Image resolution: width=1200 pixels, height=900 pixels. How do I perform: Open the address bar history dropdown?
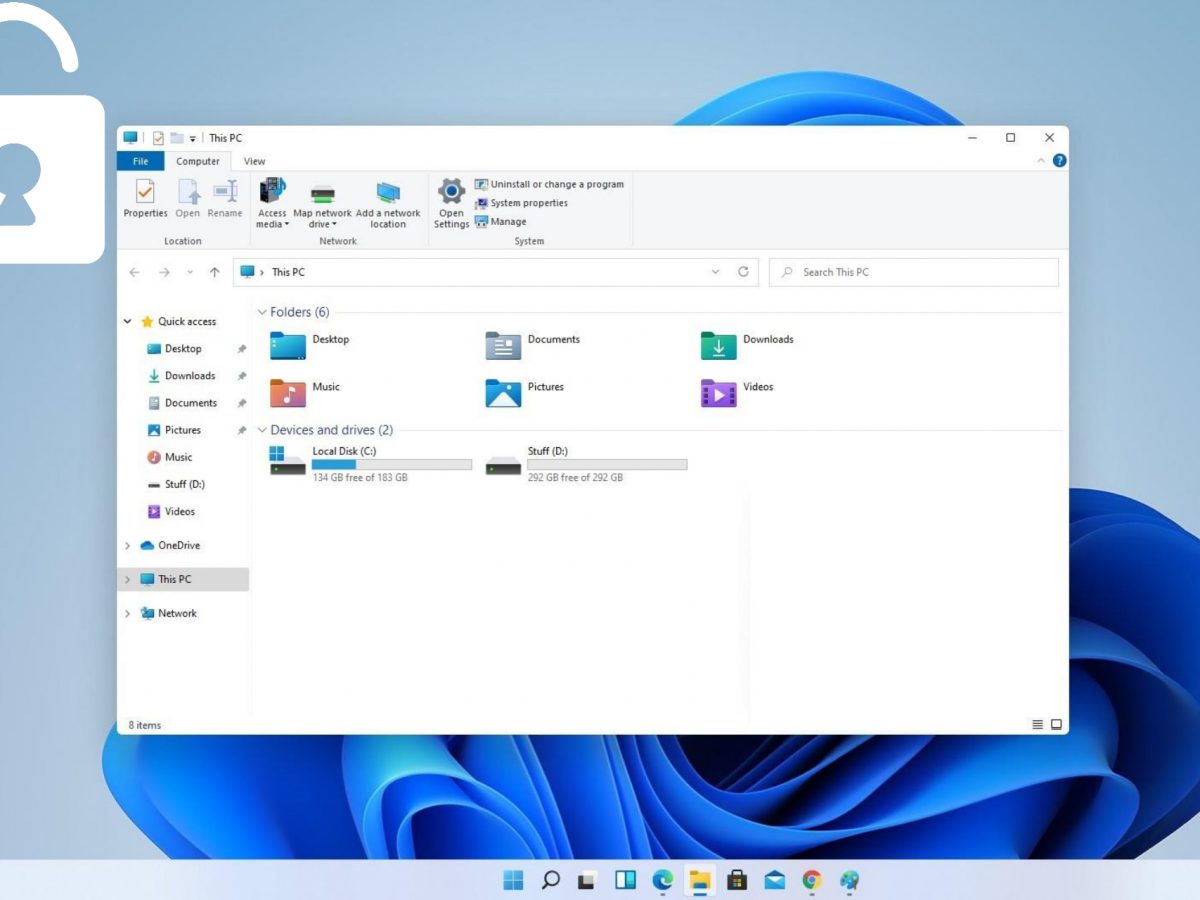tap(715, 272)
